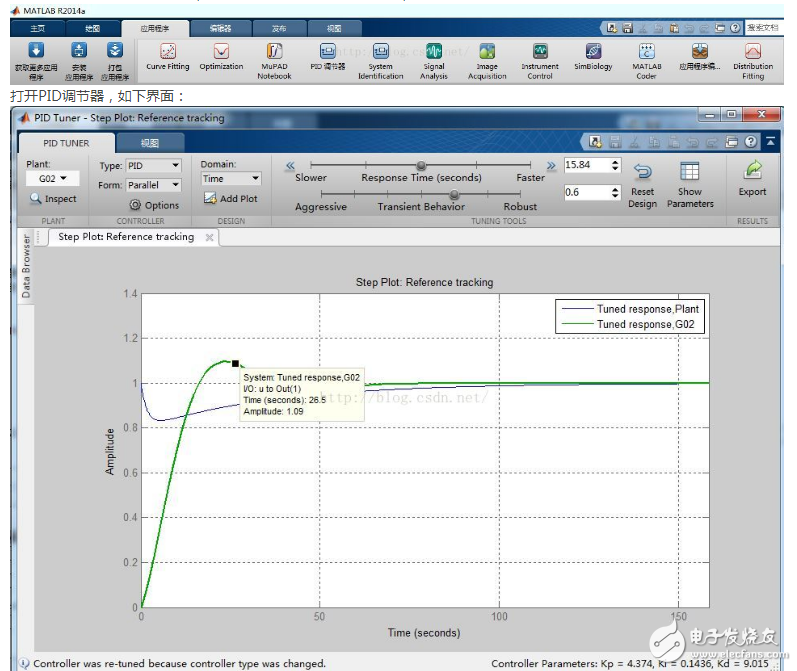Switch to the PID TUNER tab
This screenshot has width=797, height=671.
tap(65, 143)
